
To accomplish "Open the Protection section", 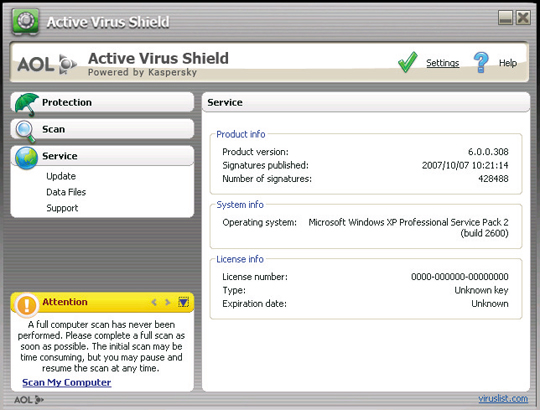I will (102, 102).
